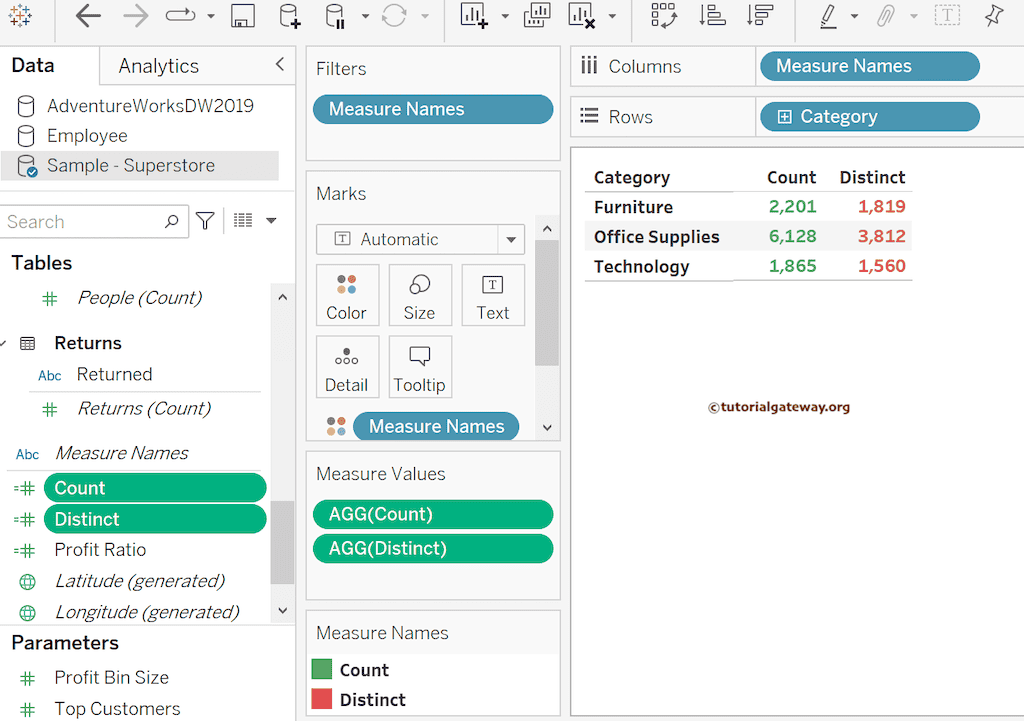Click the Undo back arrow
1024x721 pixels.
(88, 16)
